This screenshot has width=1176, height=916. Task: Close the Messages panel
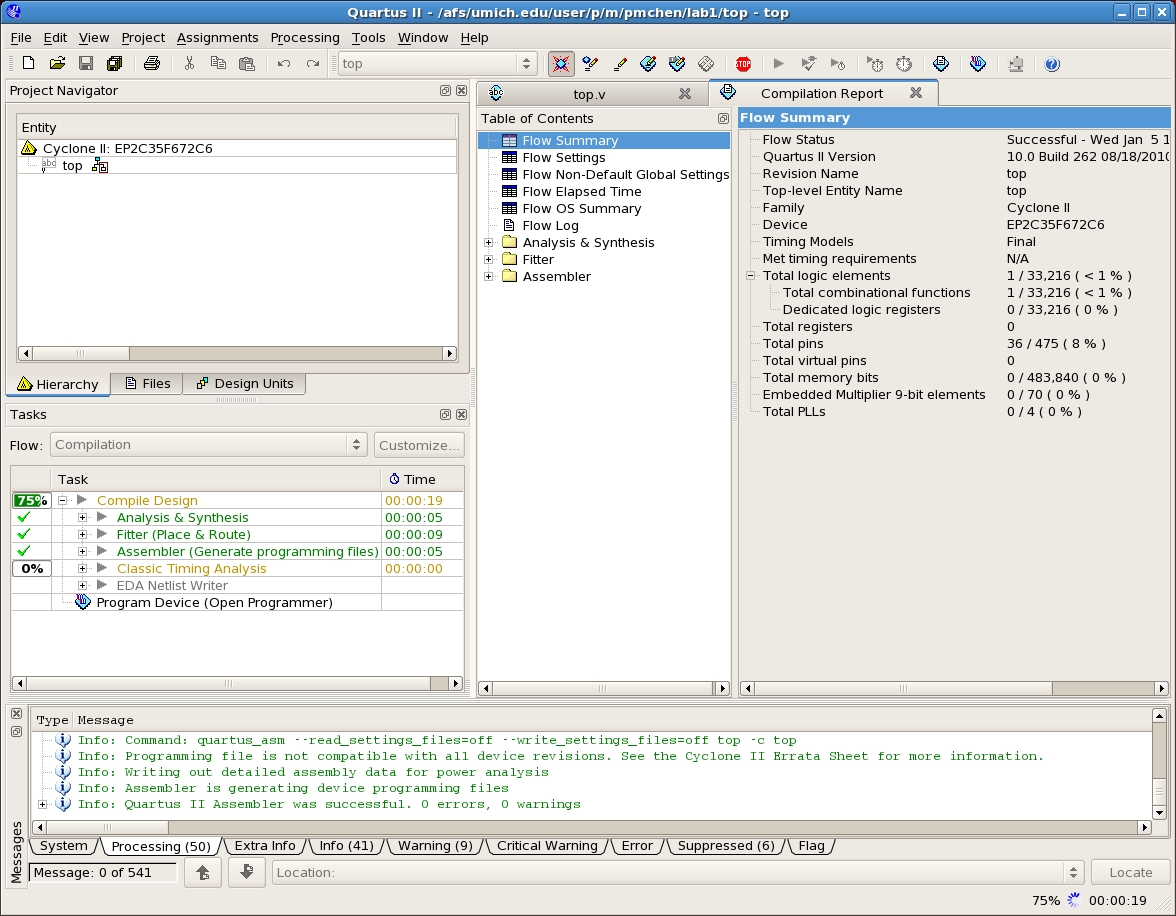(x=16, y=714)
